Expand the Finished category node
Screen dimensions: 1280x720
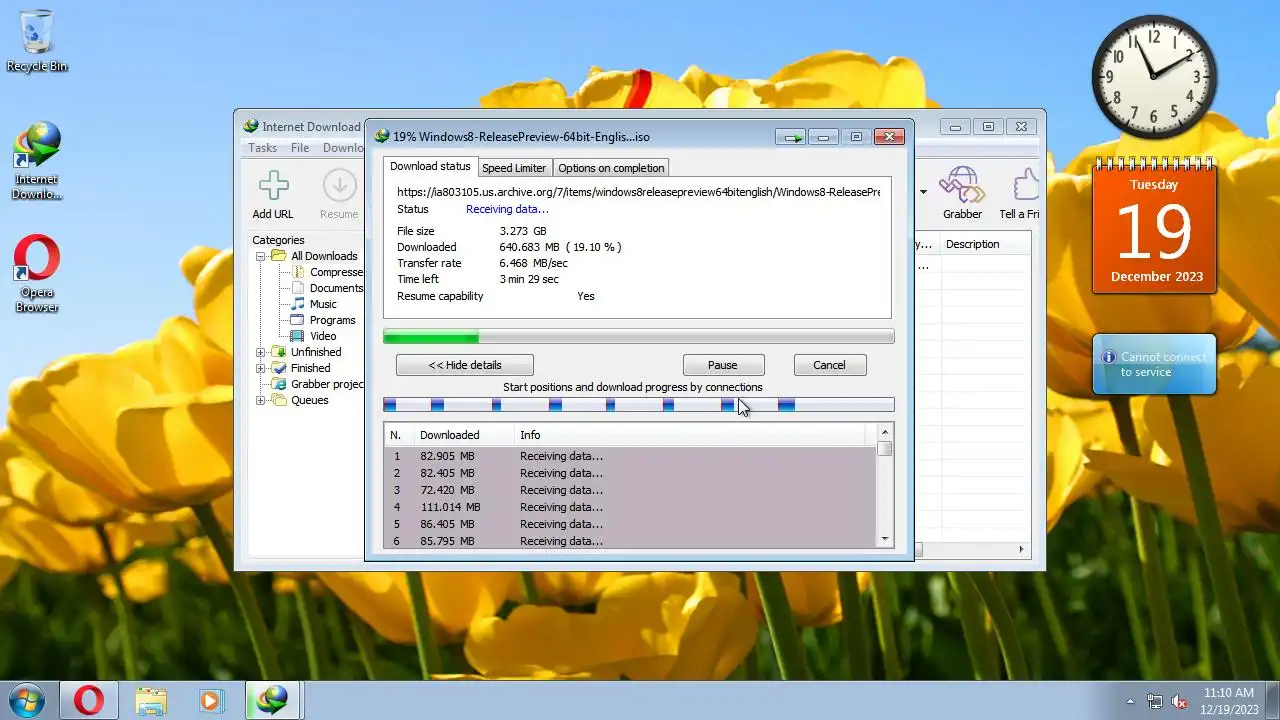261,368
